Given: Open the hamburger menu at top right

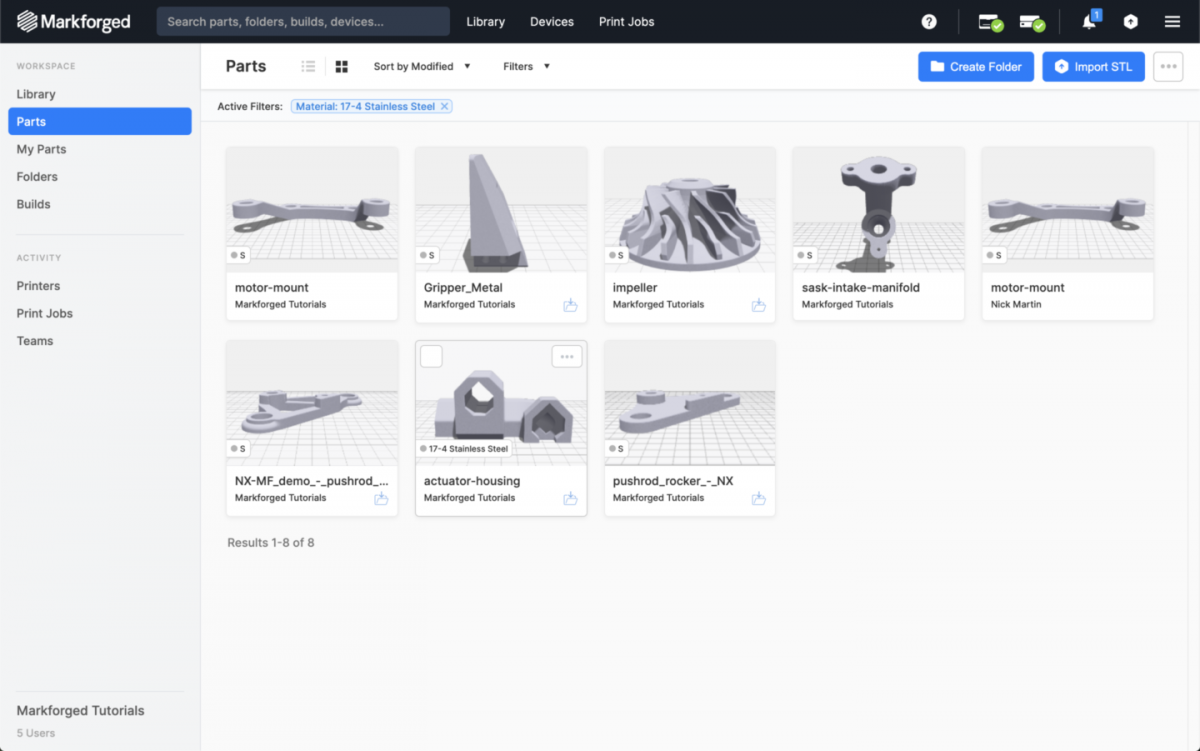Looking at the screenshot, I should tap(1172, 21).
